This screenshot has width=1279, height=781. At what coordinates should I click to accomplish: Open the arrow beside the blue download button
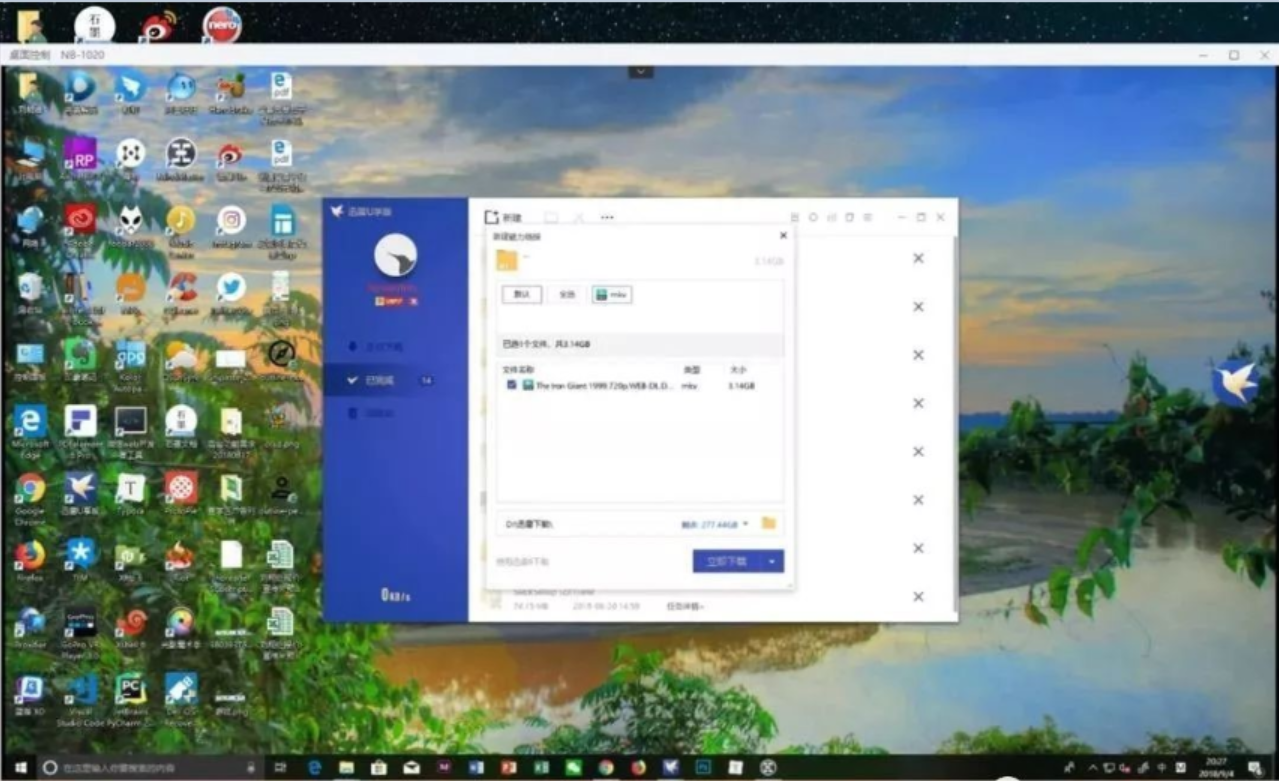[773, 561]
